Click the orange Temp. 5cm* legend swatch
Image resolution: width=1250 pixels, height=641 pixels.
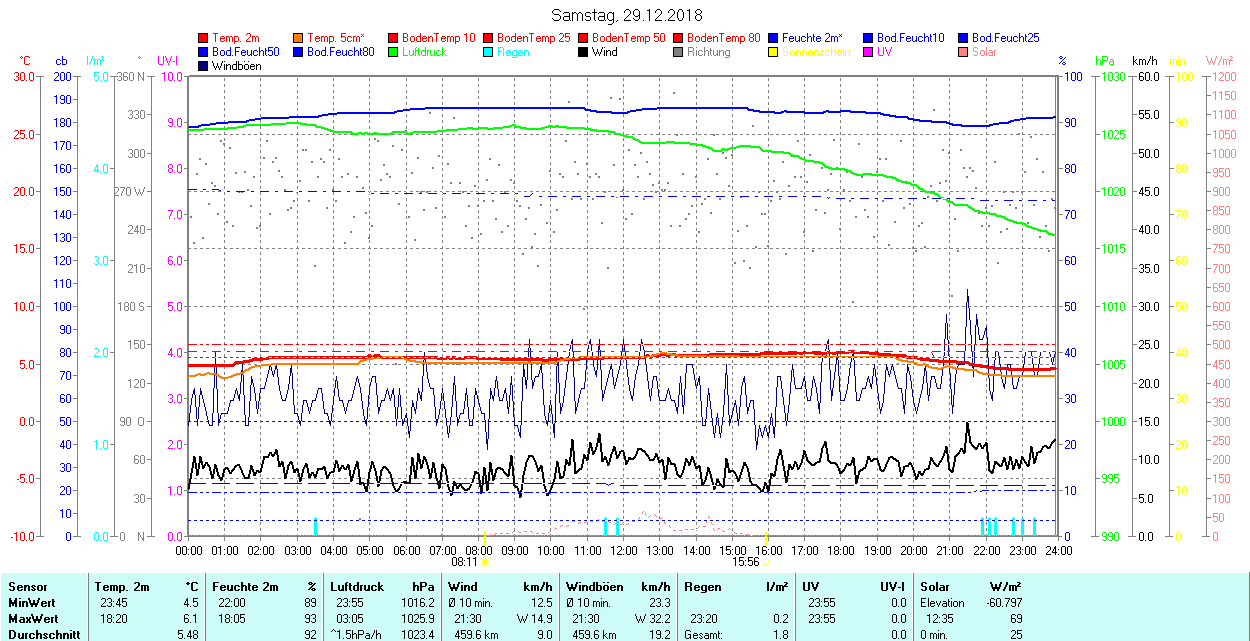[299, 38]
